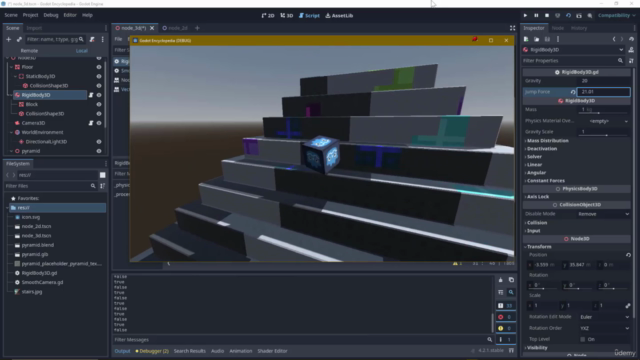The height and width of the screenshot is (360, 640).
Task: Expand the Deactivation section
Action: coord(542,149)
